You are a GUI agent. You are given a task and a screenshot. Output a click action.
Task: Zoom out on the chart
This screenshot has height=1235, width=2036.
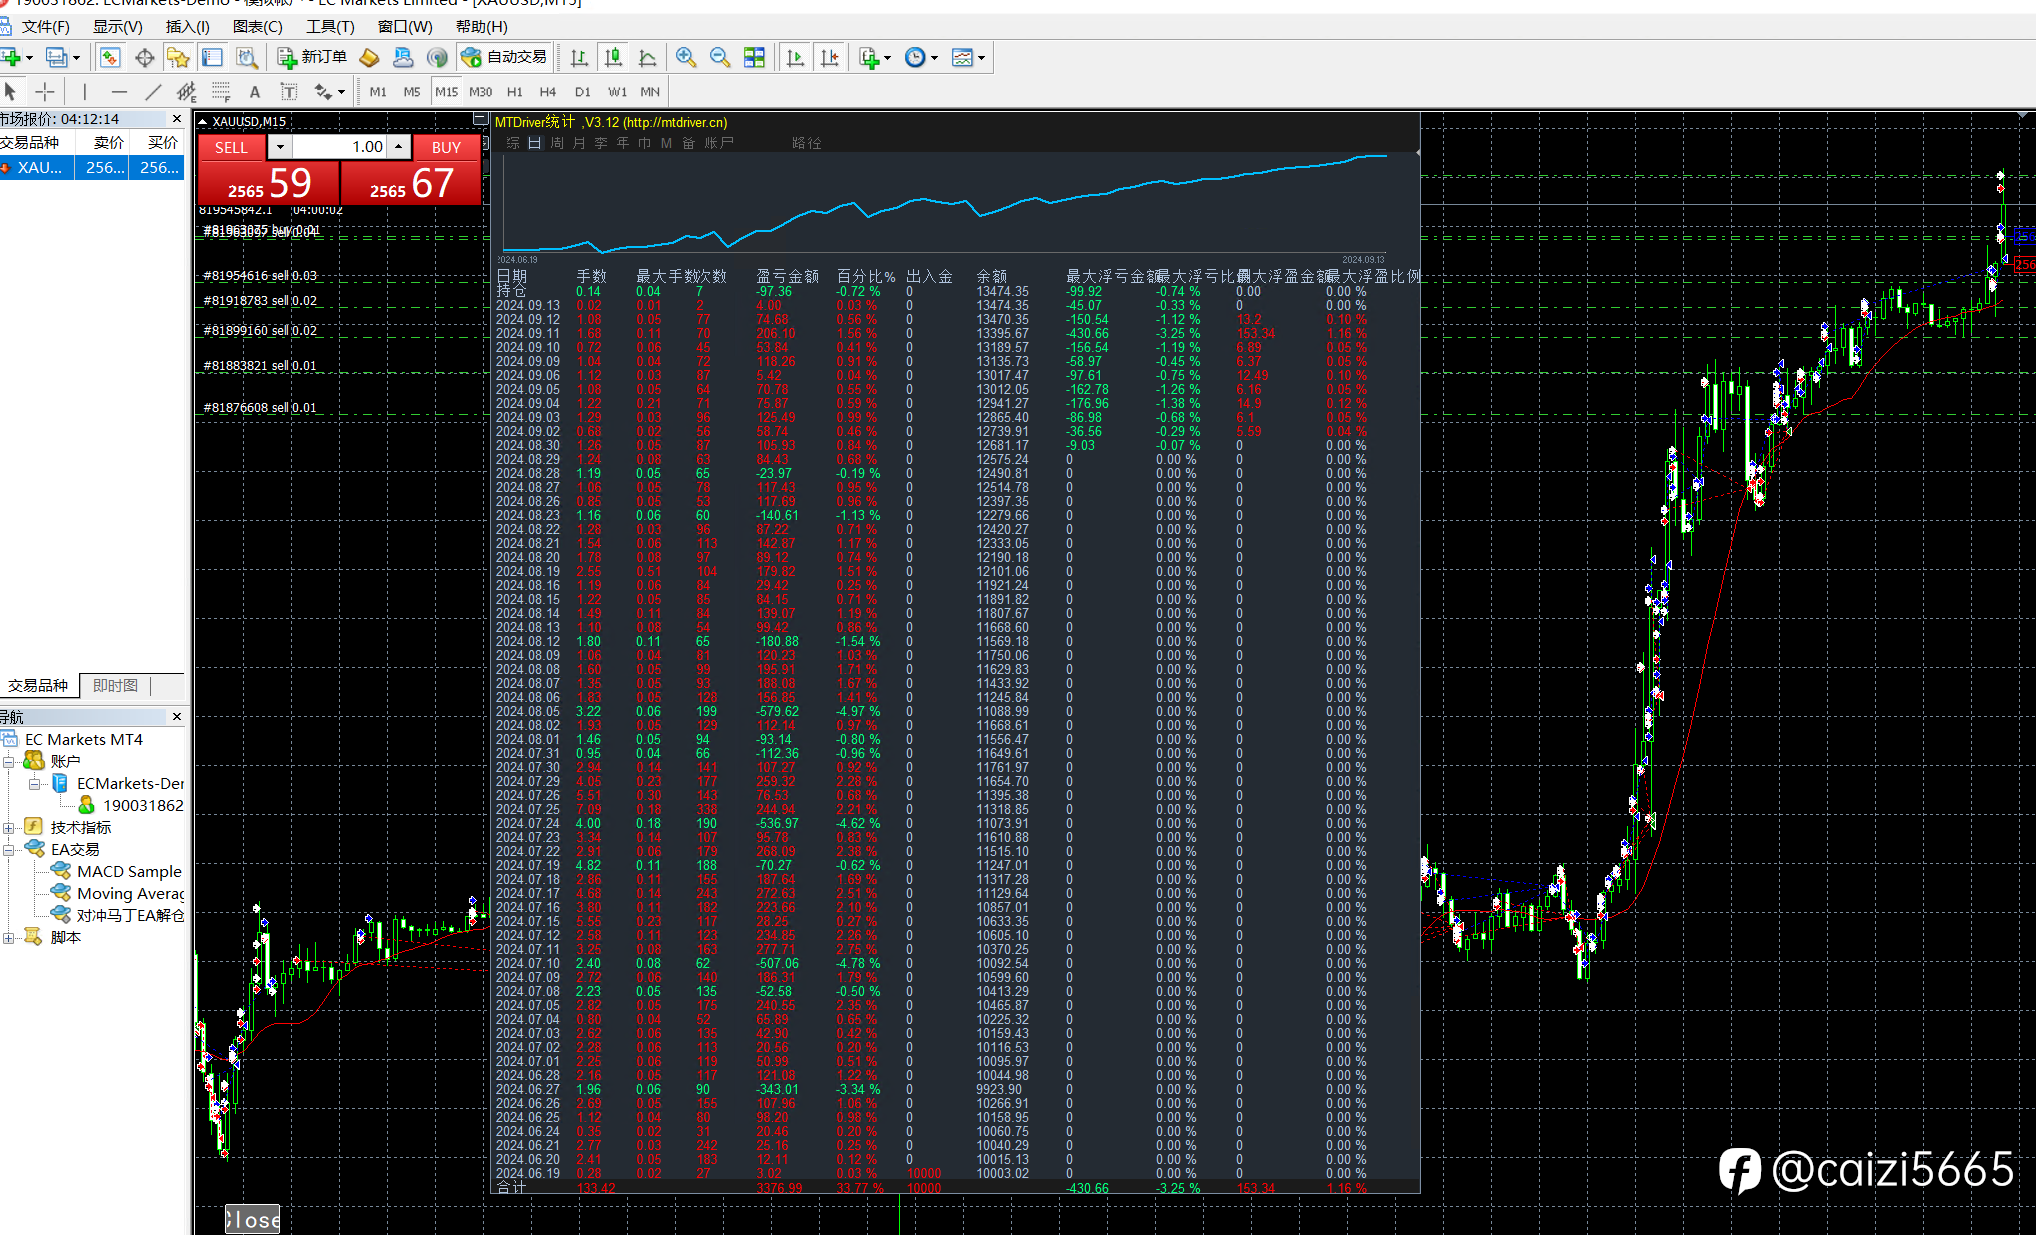pyautogui.click(x=720, y=58)
